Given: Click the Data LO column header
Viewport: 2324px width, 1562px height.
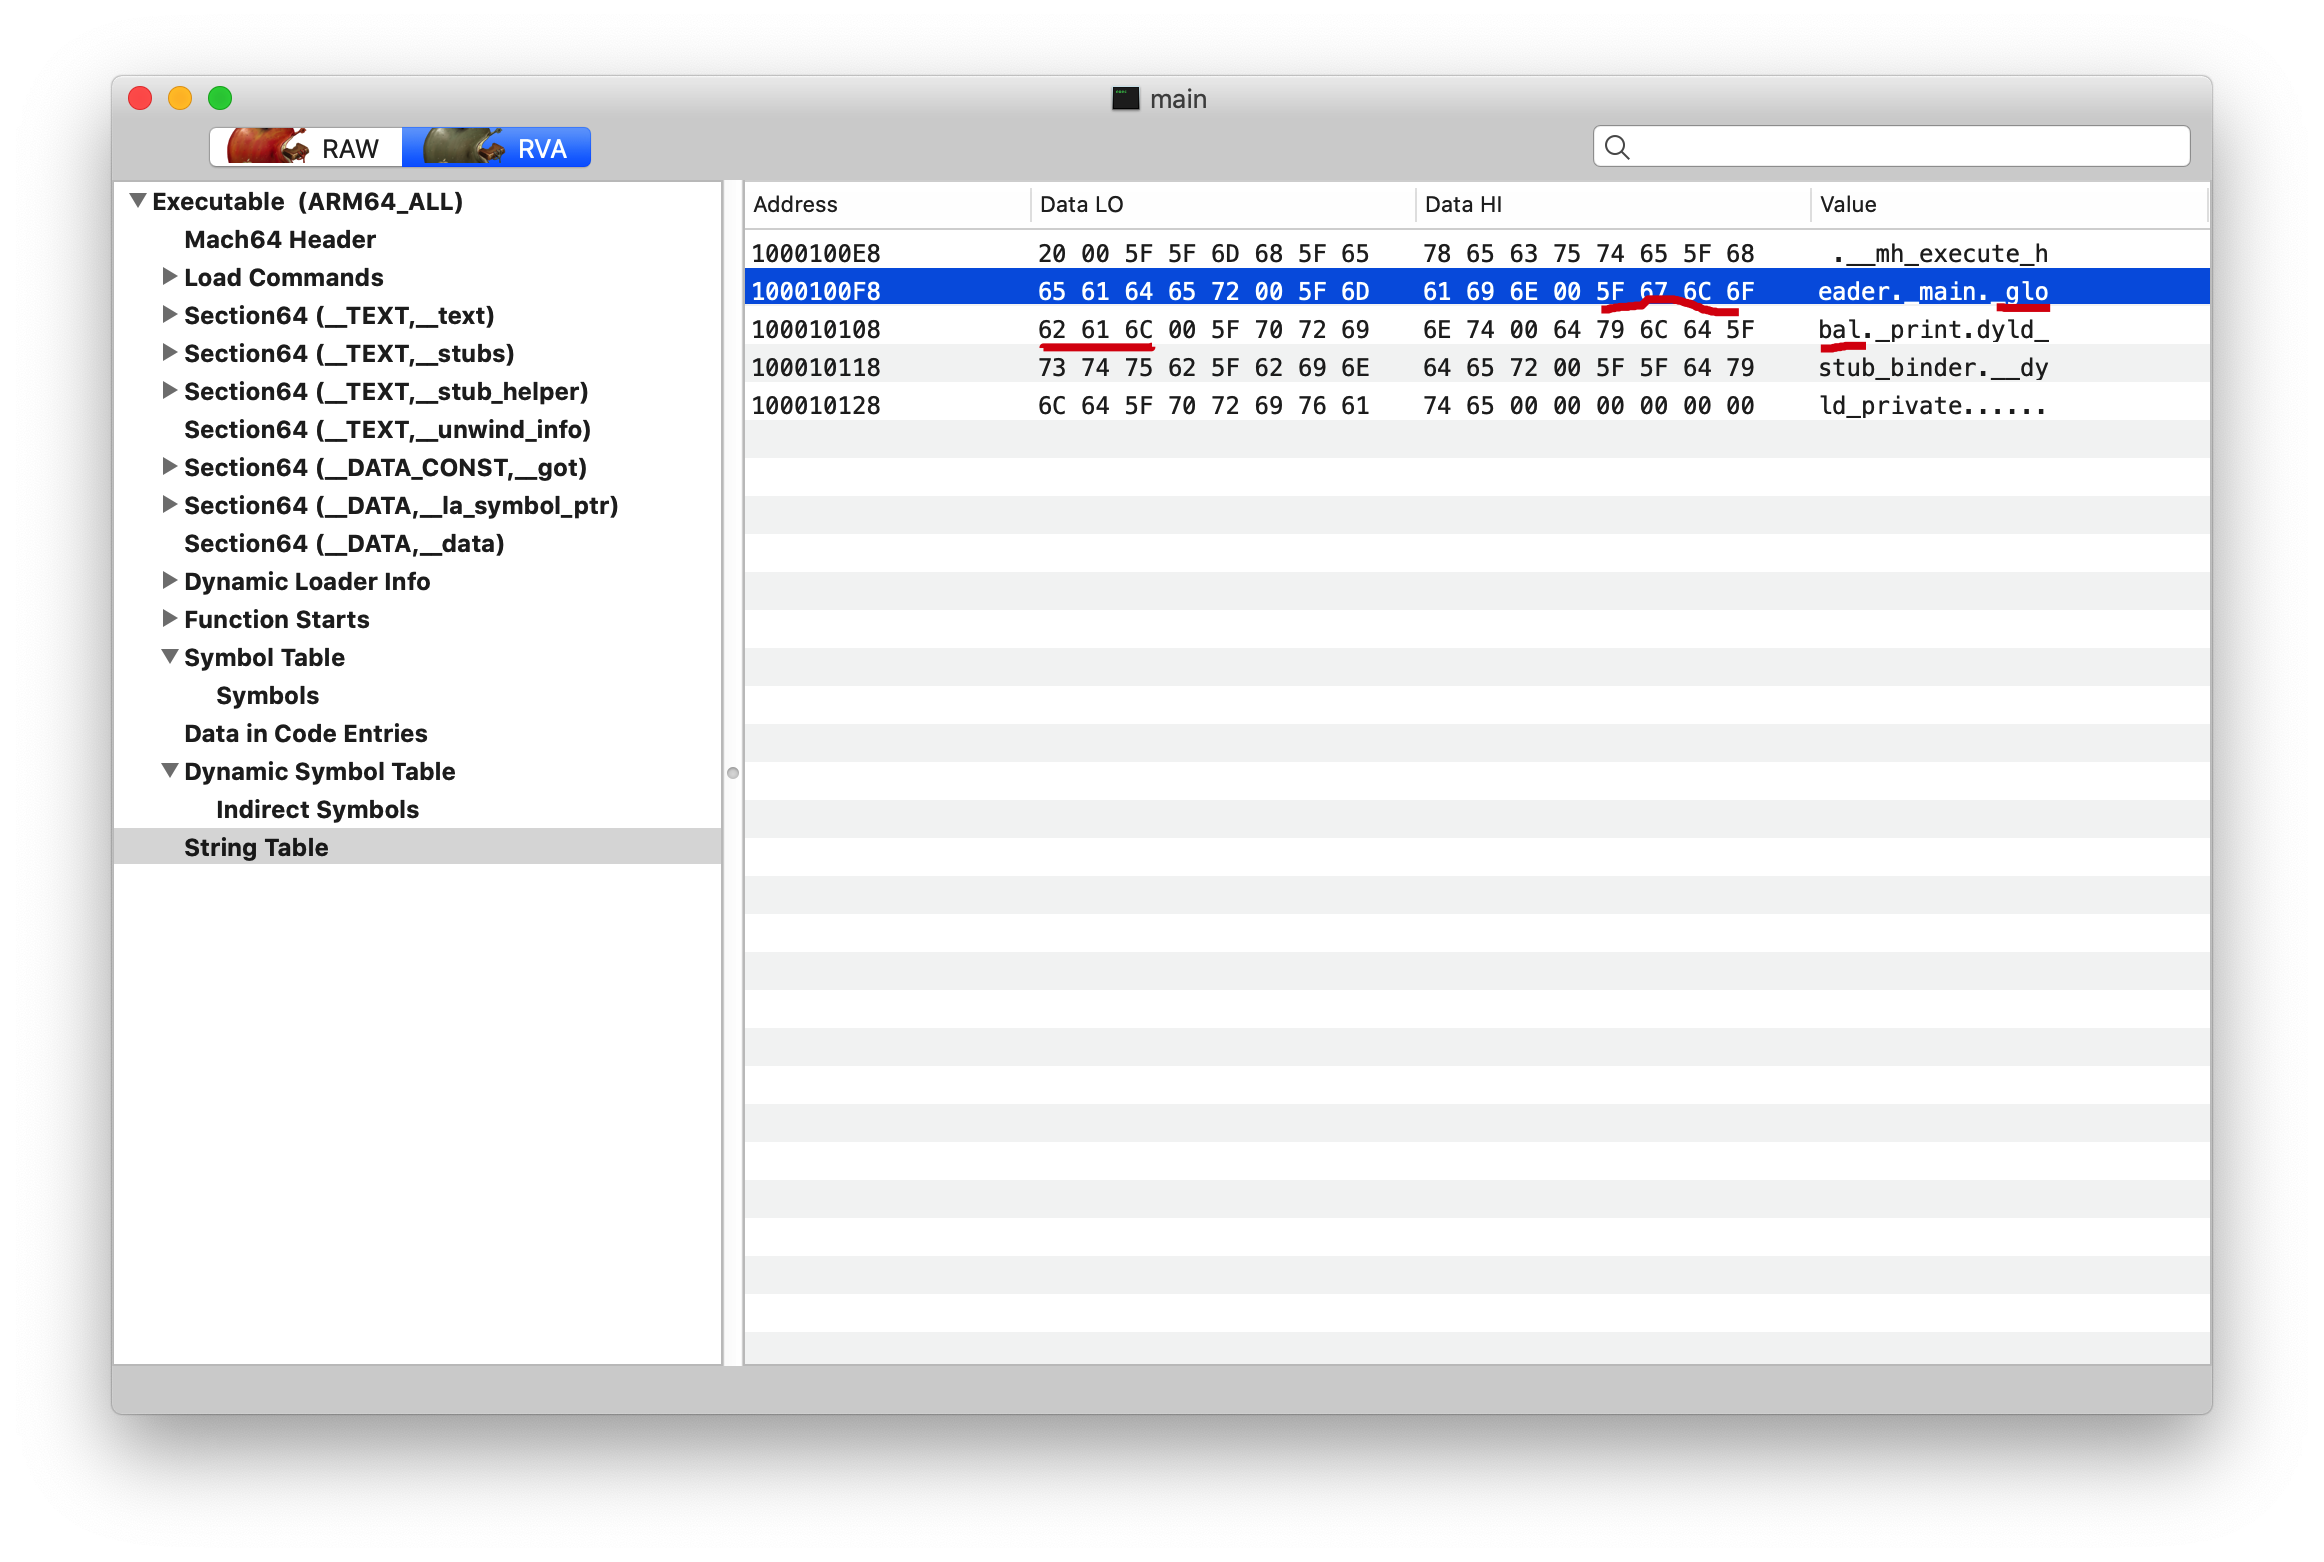Looking at the screenshot, I should tap(1222, 204).
